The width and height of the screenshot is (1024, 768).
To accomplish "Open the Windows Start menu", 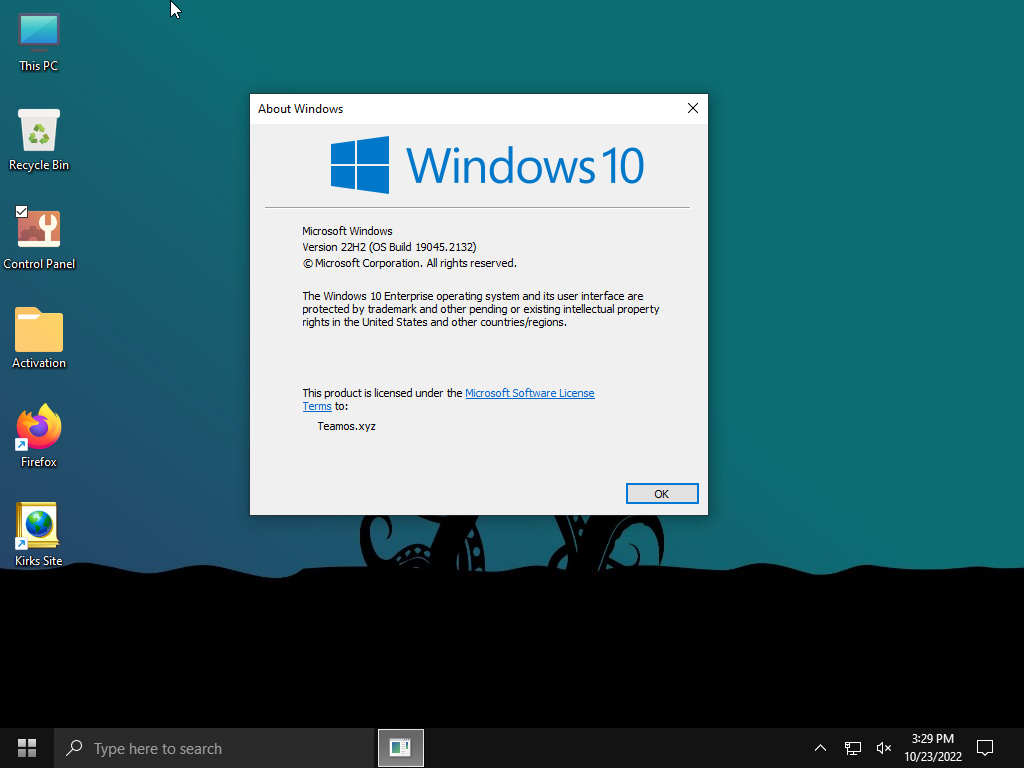I will coord(27,747).
